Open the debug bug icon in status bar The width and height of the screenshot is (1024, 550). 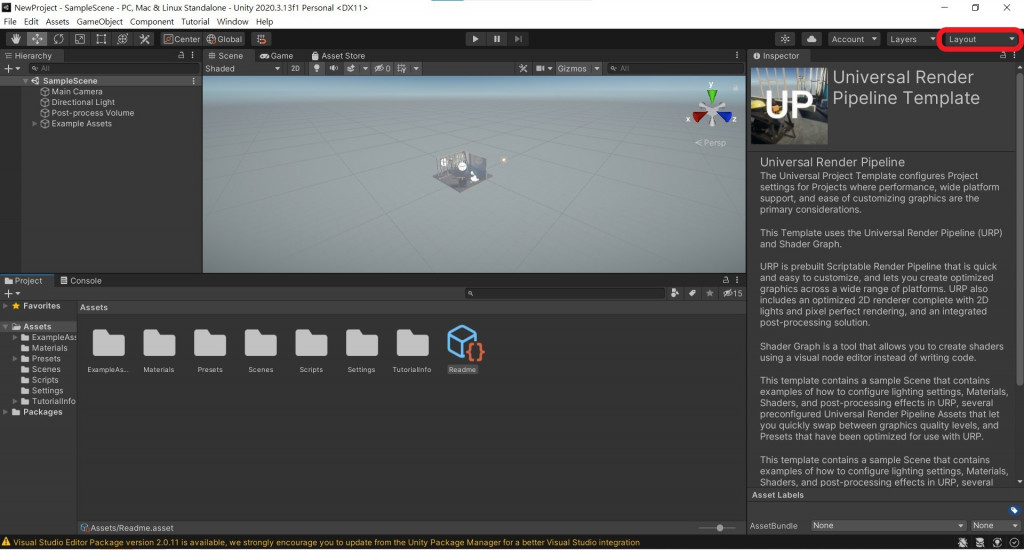(963, 542)
